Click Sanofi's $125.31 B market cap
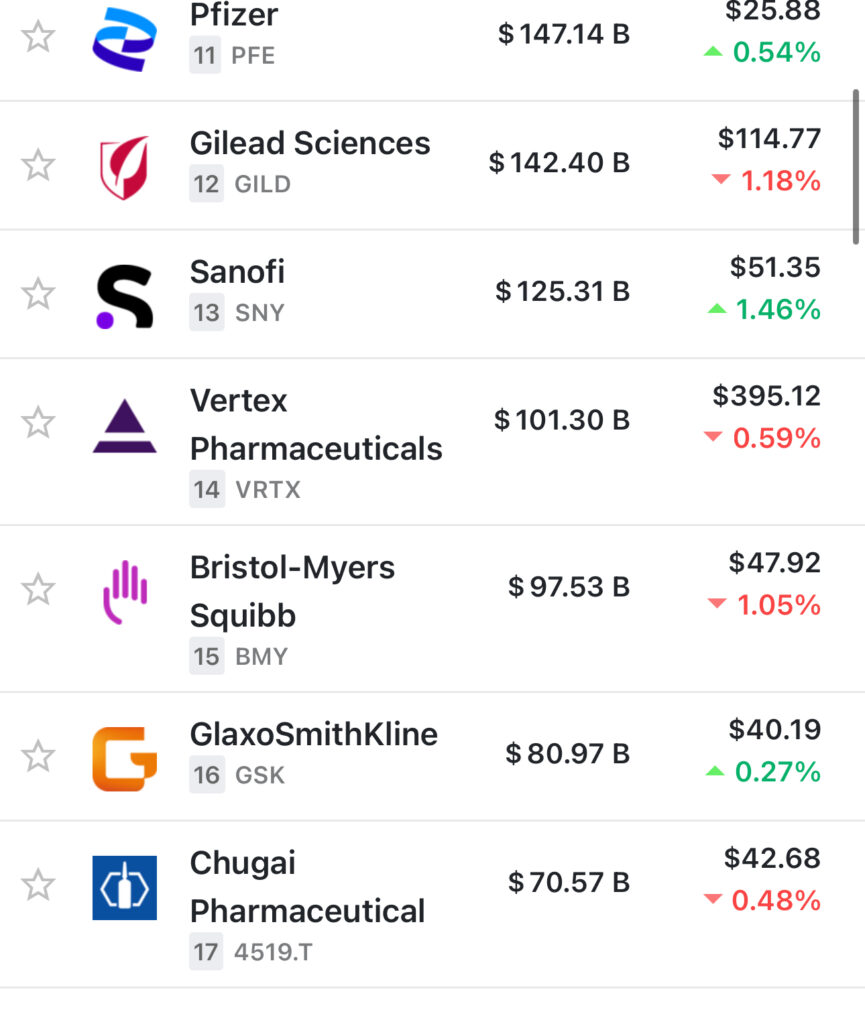The image size is (865, 1024). (x=562, y=291)
